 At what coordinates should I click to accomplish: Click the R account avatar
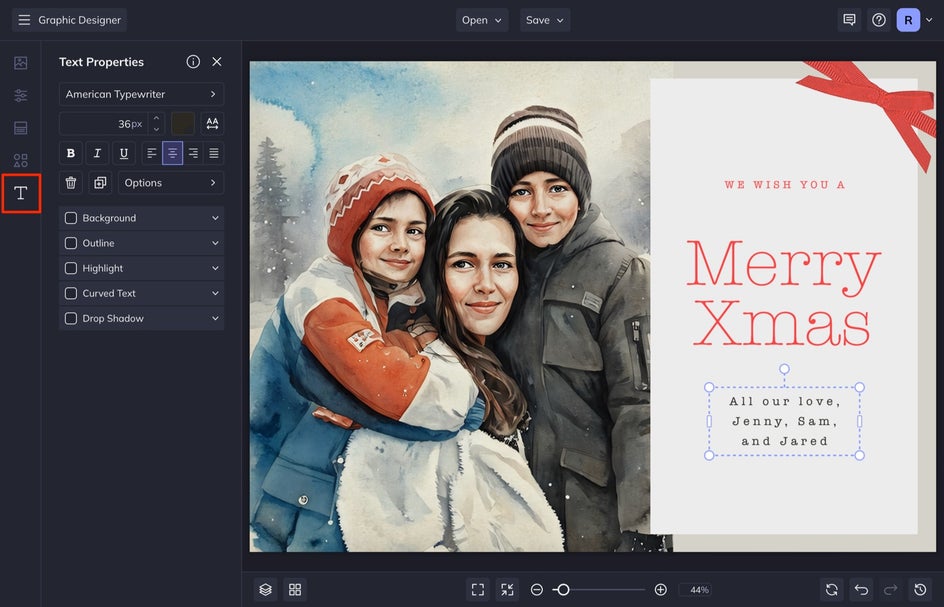pyautogui.click(x=908, y=20)
